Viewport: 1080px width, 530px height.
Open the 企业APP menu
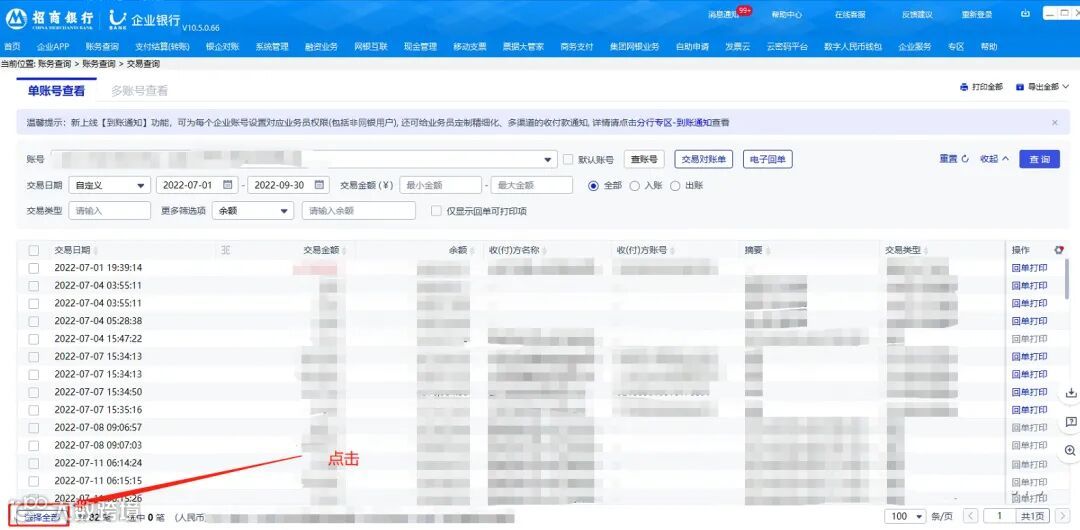(x=53, y=47)
